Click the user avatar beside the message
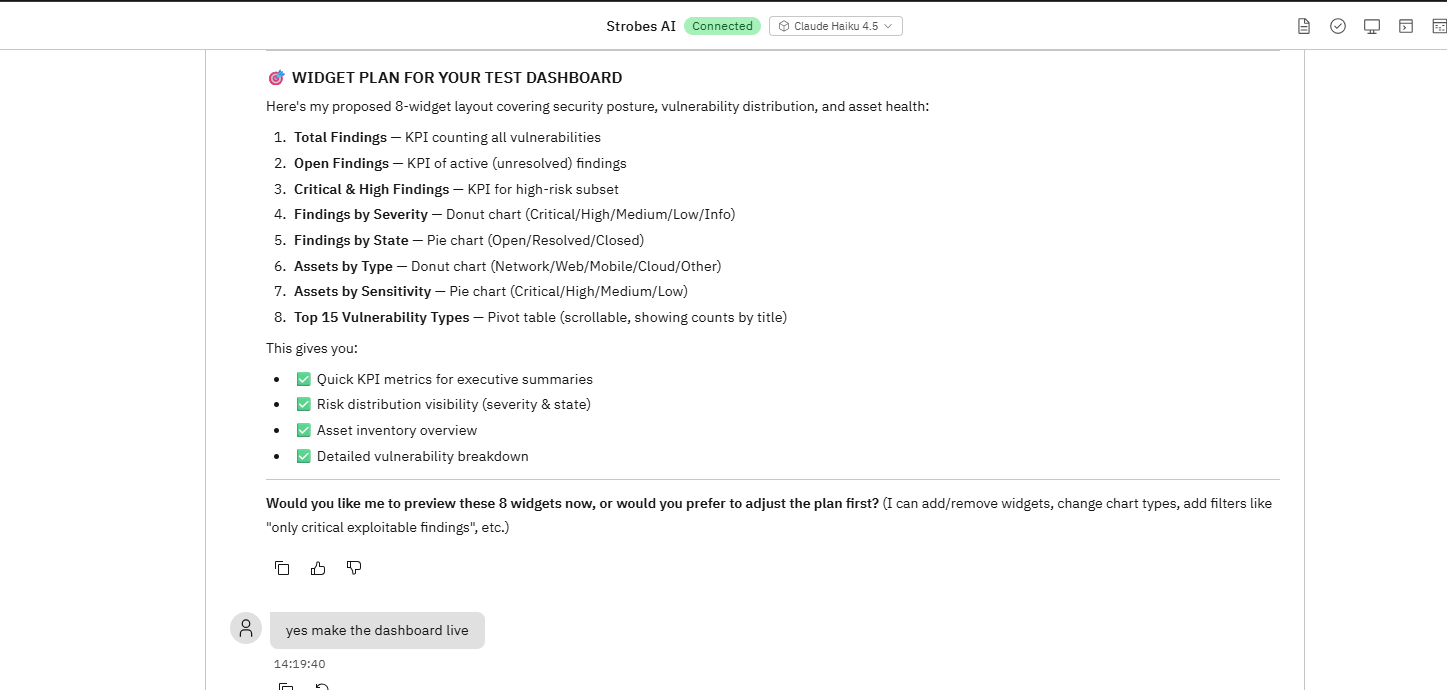Viewport: 1447px width, 690px height. click(x=246, y=628)
